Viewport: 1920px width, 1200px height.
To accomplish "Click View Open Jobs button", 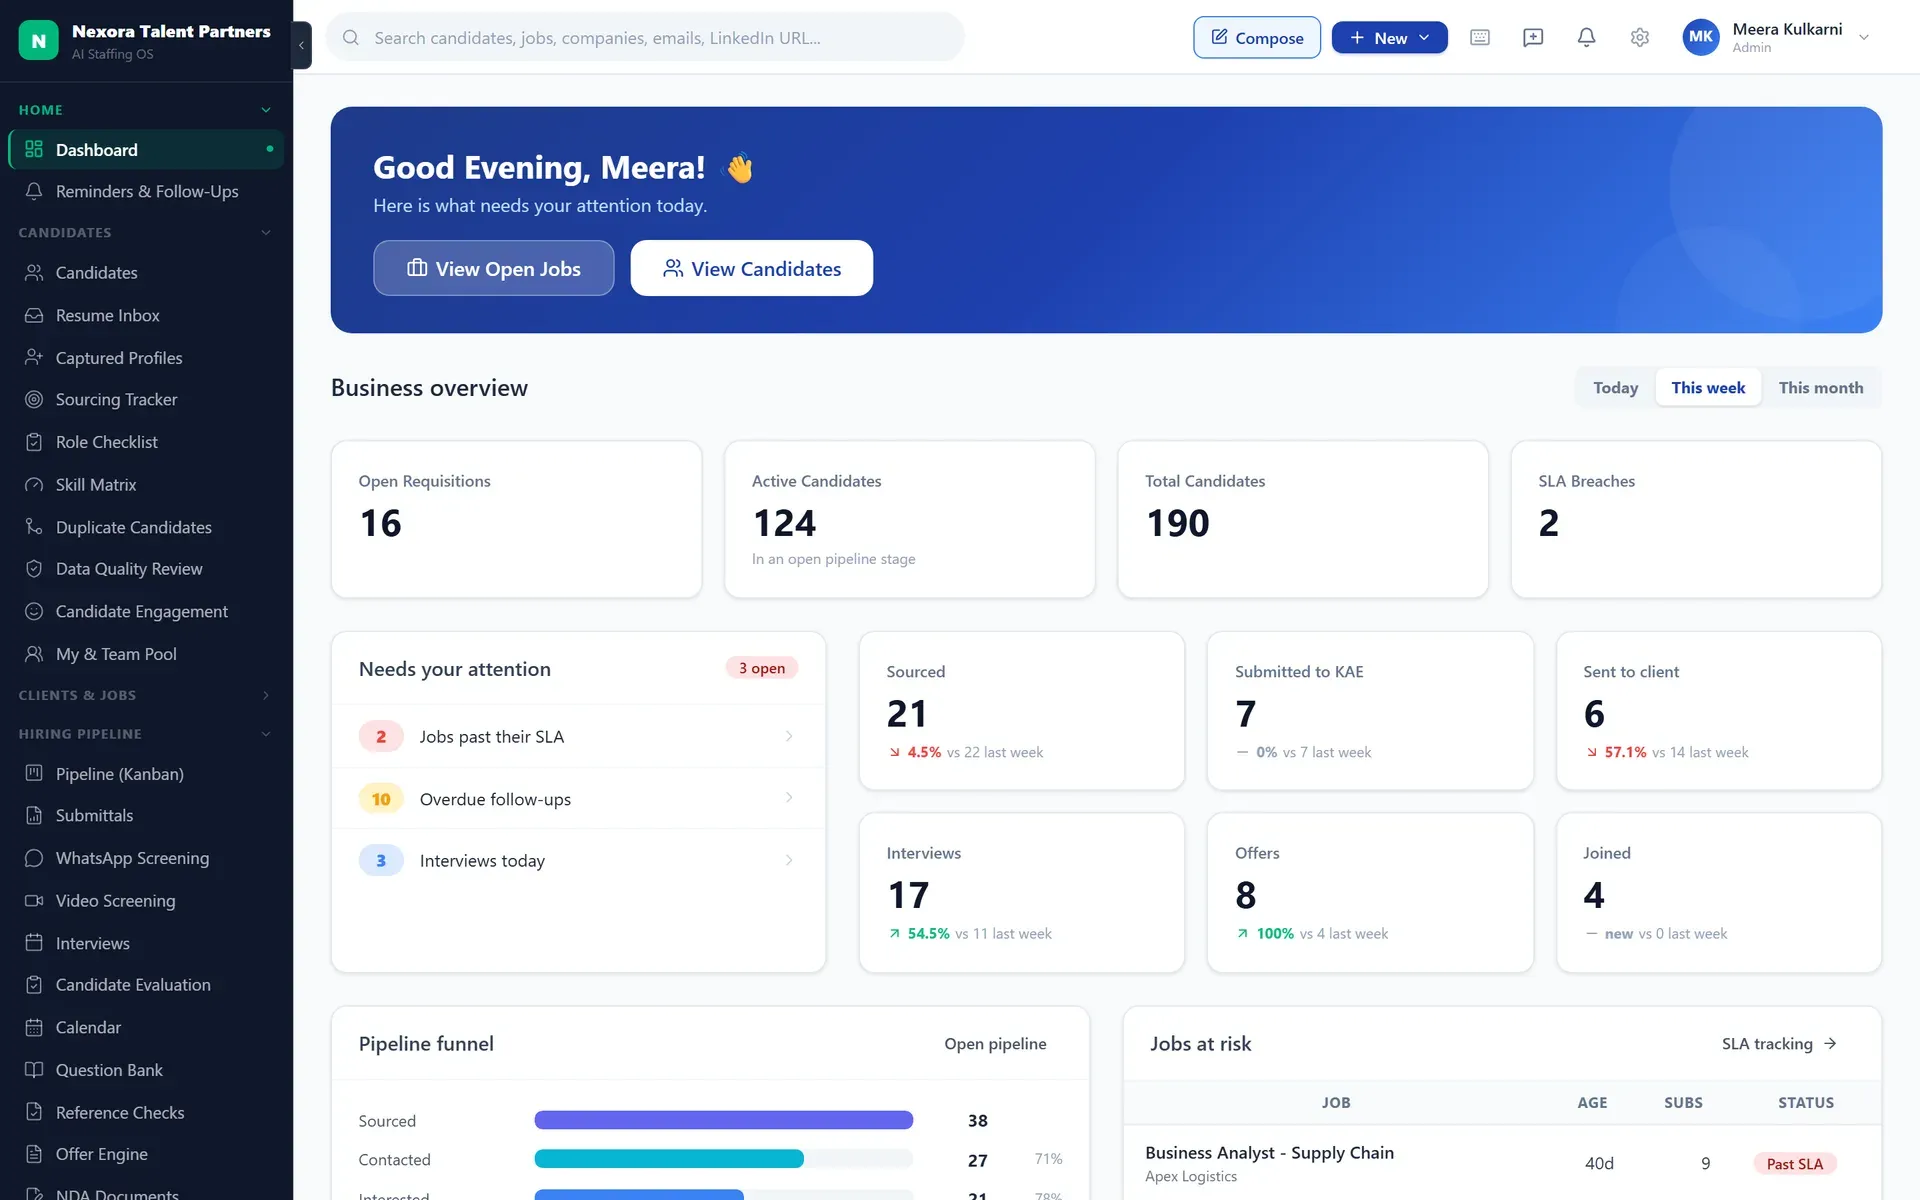I will point(494,268).
